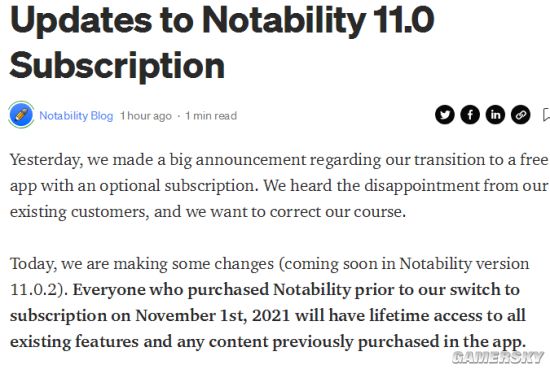
Task: Open the Notability pencil avatar profile
Action: coord(21,115)
